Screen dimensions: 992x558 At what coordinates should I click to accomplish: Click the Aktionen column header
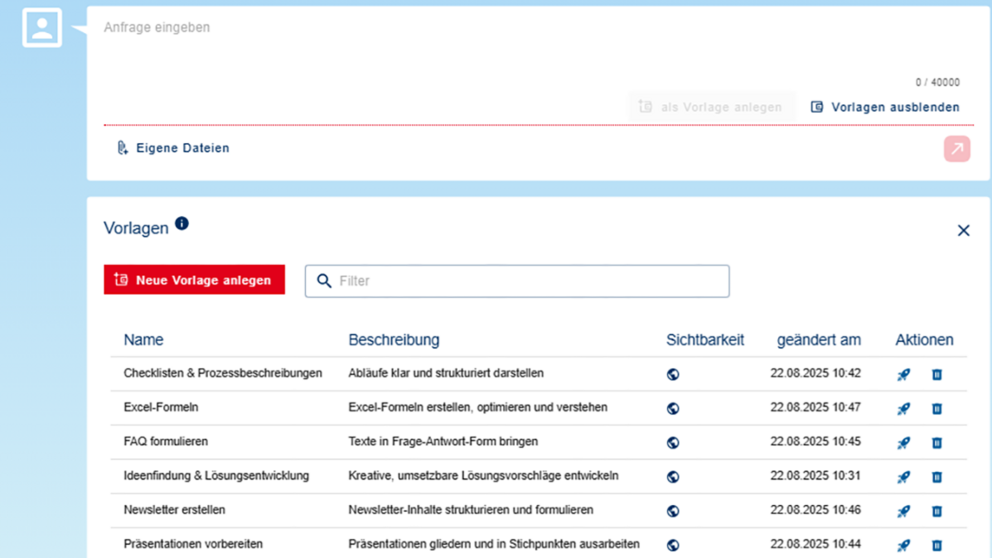click(x=924, y=340)
